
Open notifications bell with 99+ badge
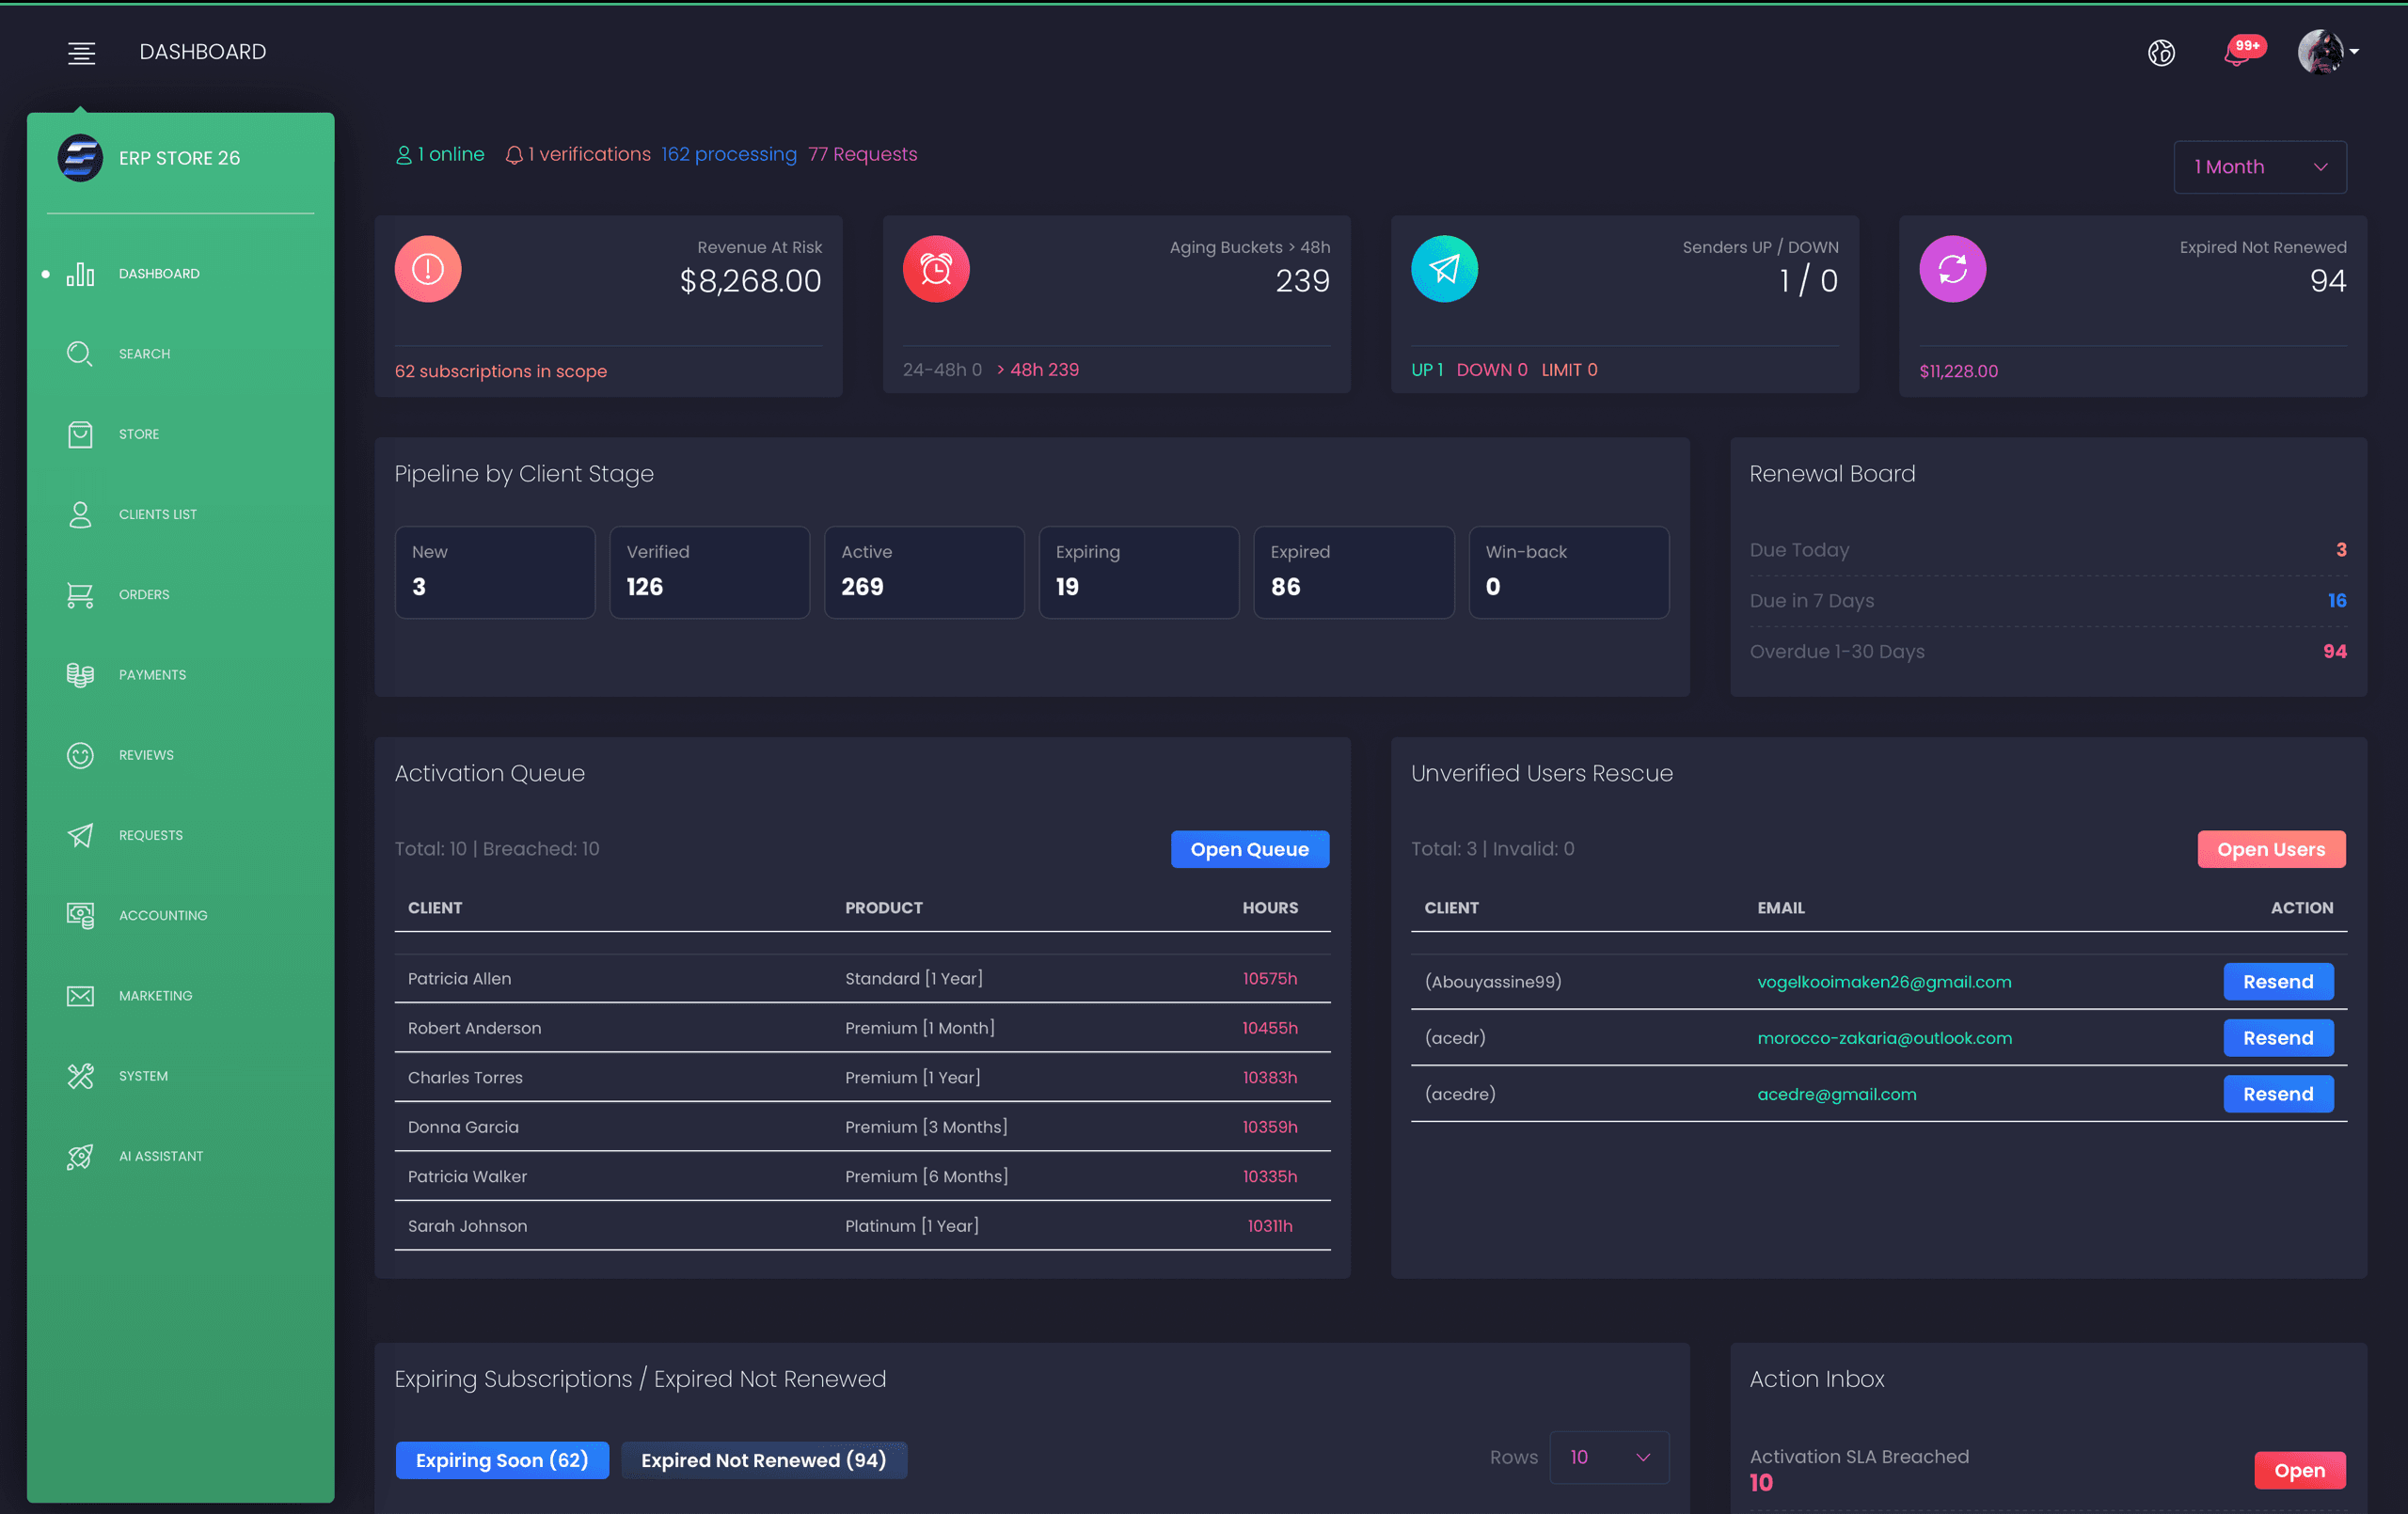point(2242,51)
